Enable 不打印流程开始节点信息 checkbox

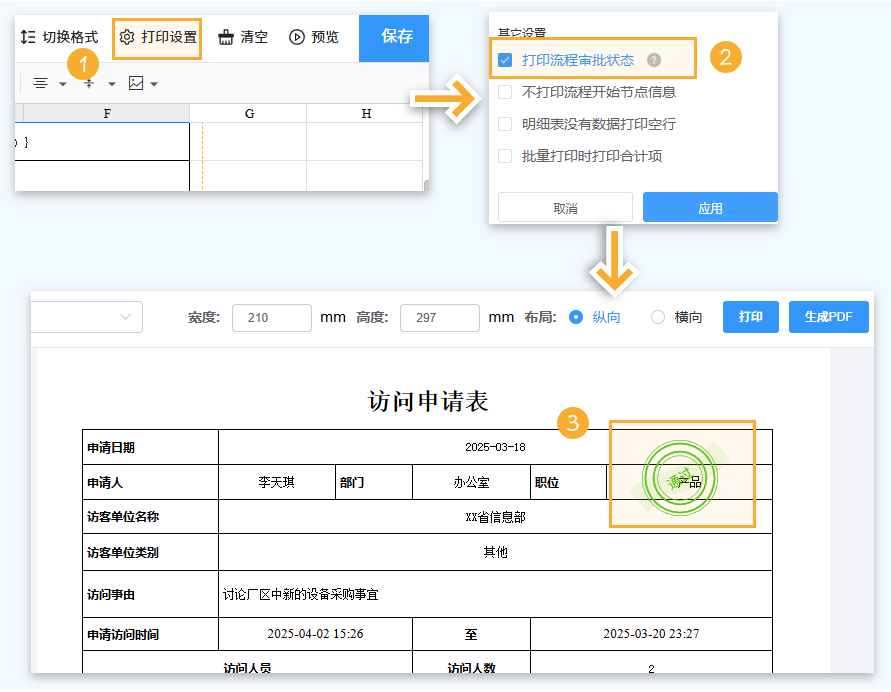coord(505,92)
